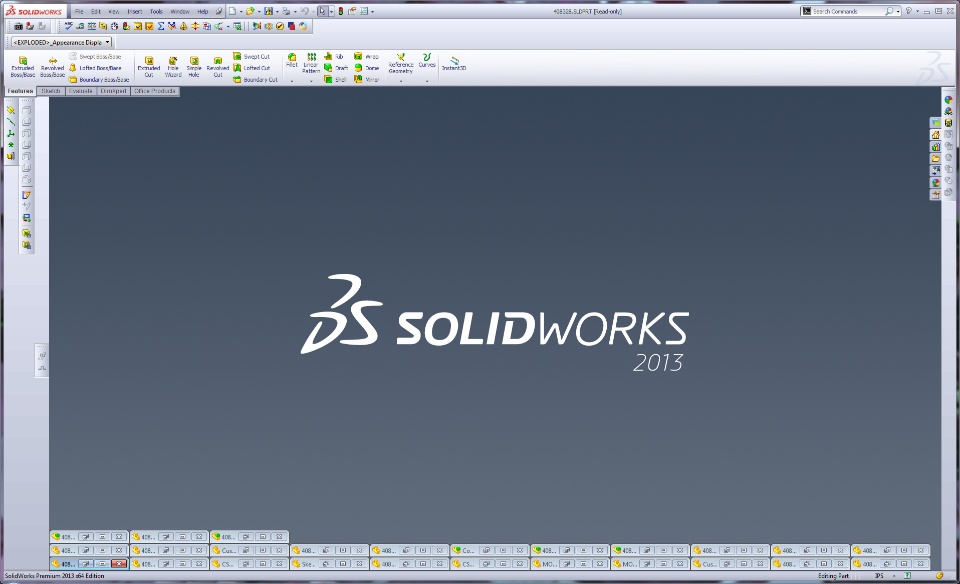Click the Rebuild traffic light icon
960x584 pixels.
coord(340,11)
